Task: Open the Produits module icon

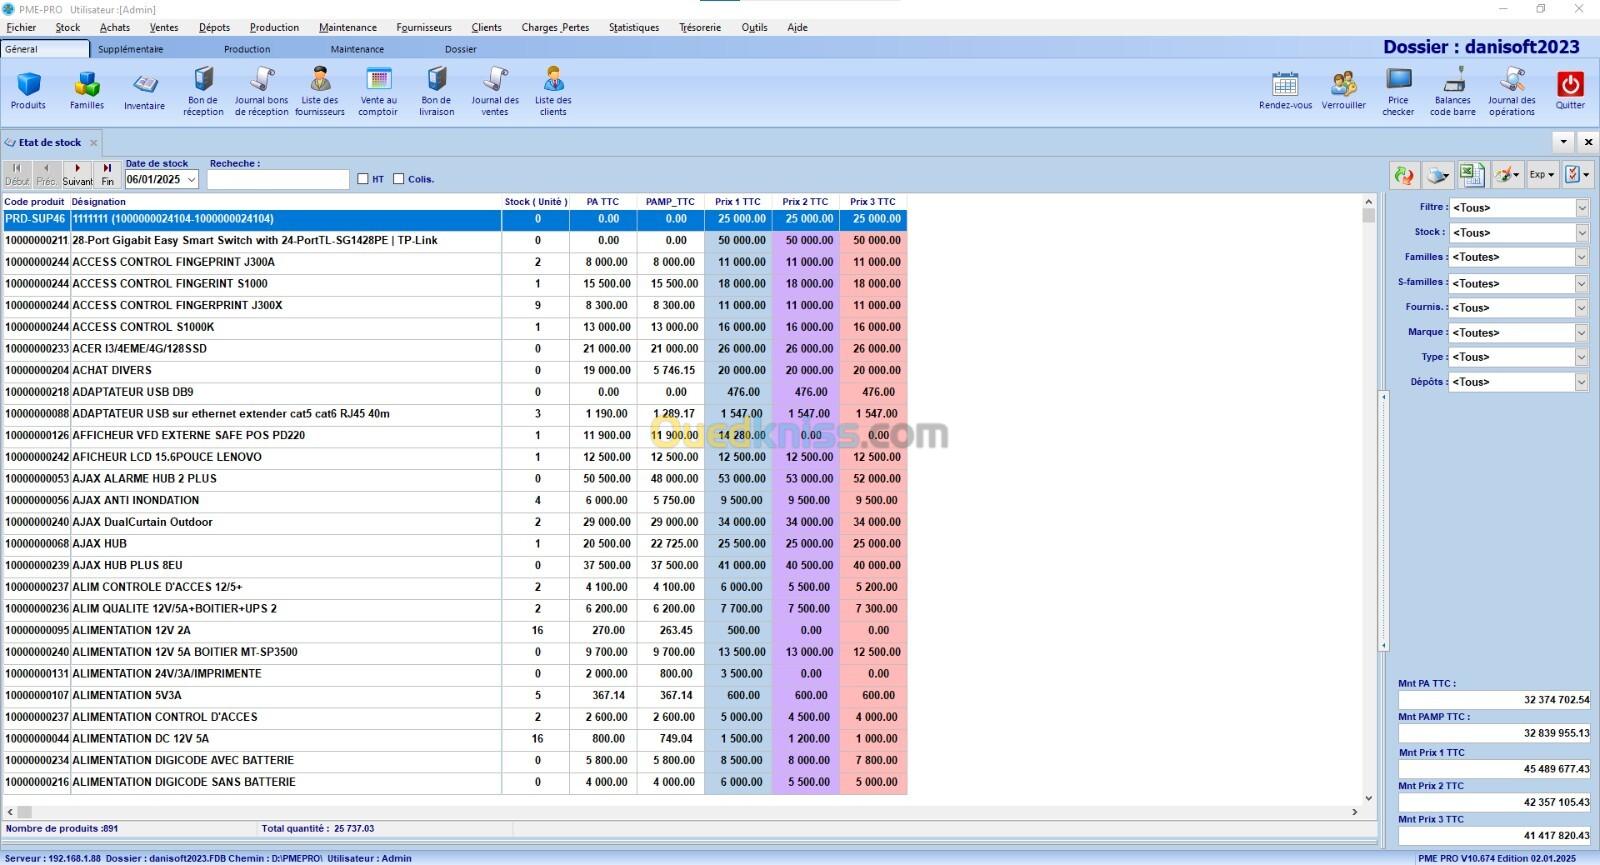Action: click(x=28, y=88)
